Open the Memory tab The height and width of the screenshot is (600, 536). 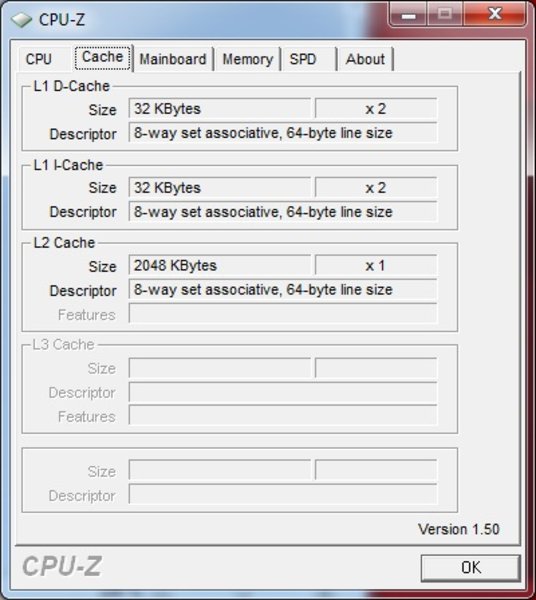tap(248, 59)
